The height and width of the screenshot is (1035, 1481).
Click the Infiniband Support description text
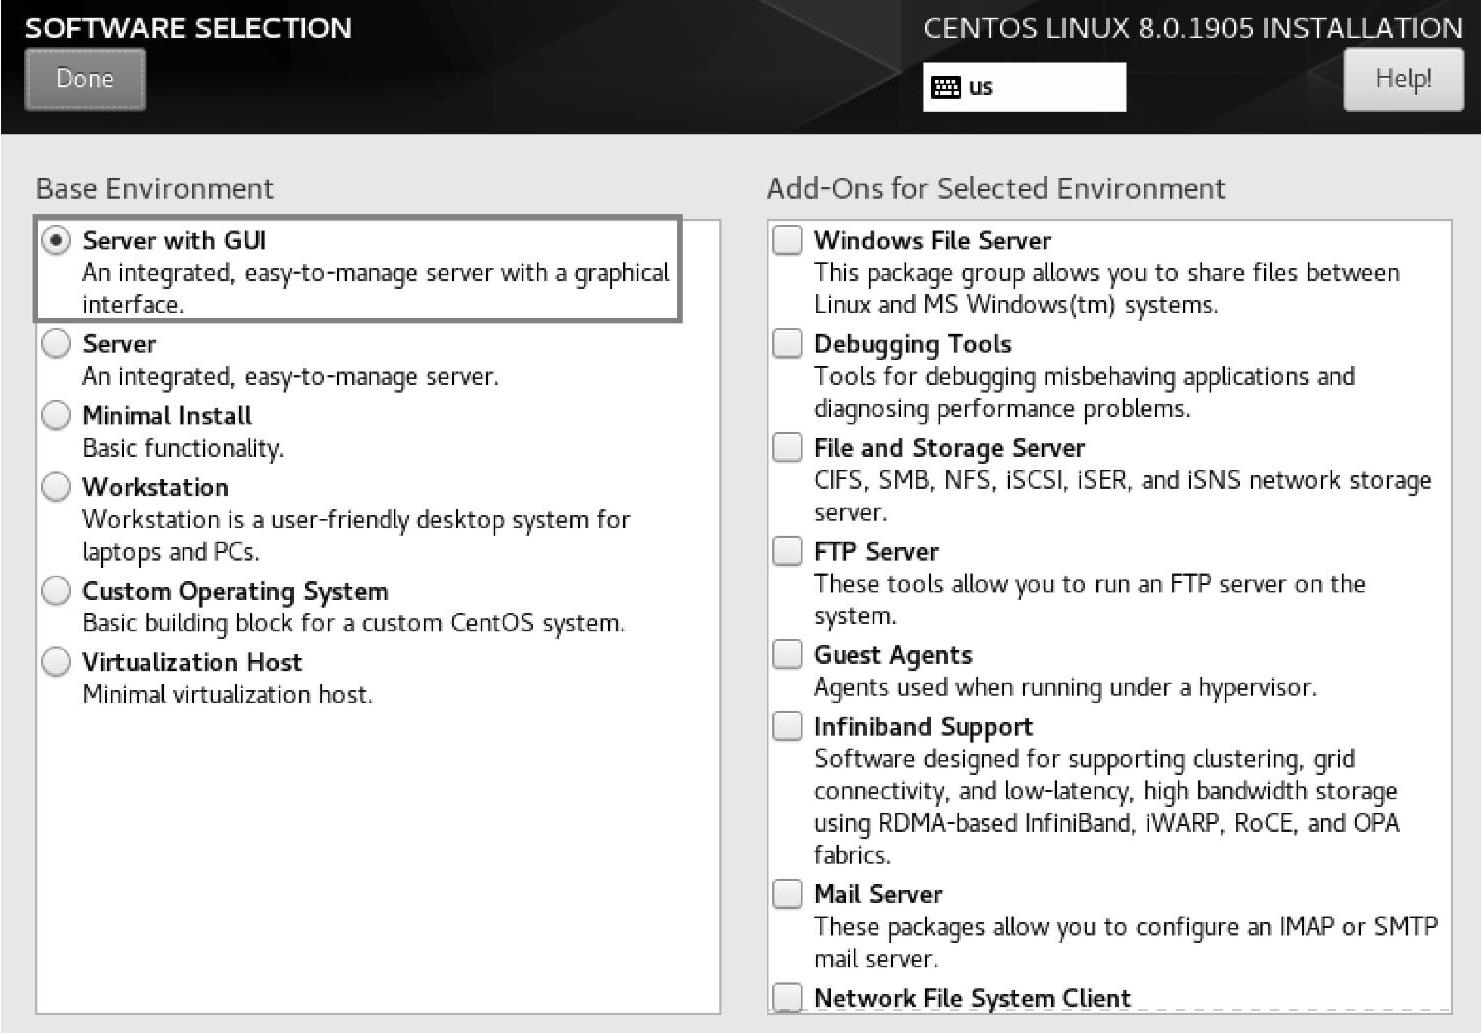(1107, 807)
